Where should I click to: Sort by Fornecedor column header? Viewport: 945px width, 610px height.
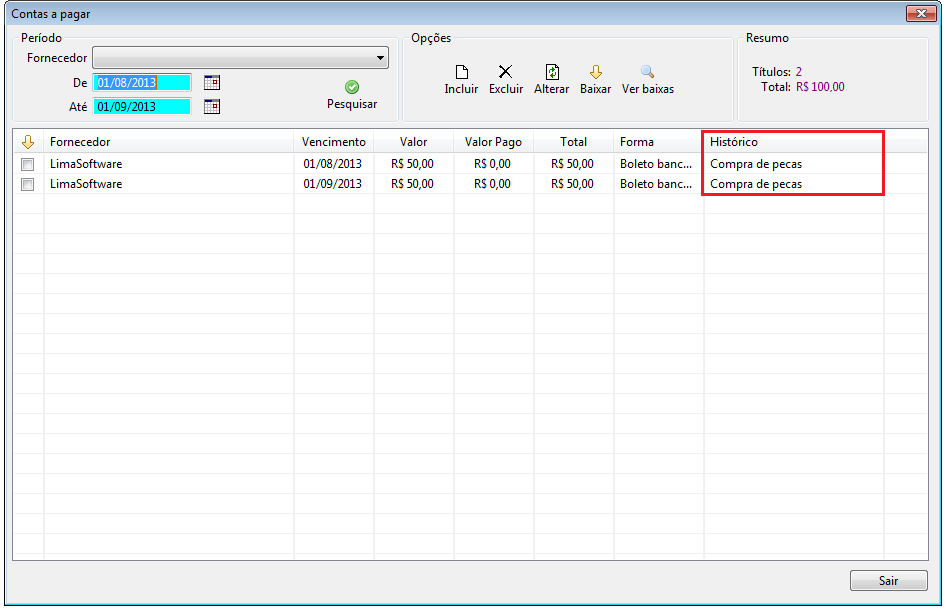click(x=169, y=142)
